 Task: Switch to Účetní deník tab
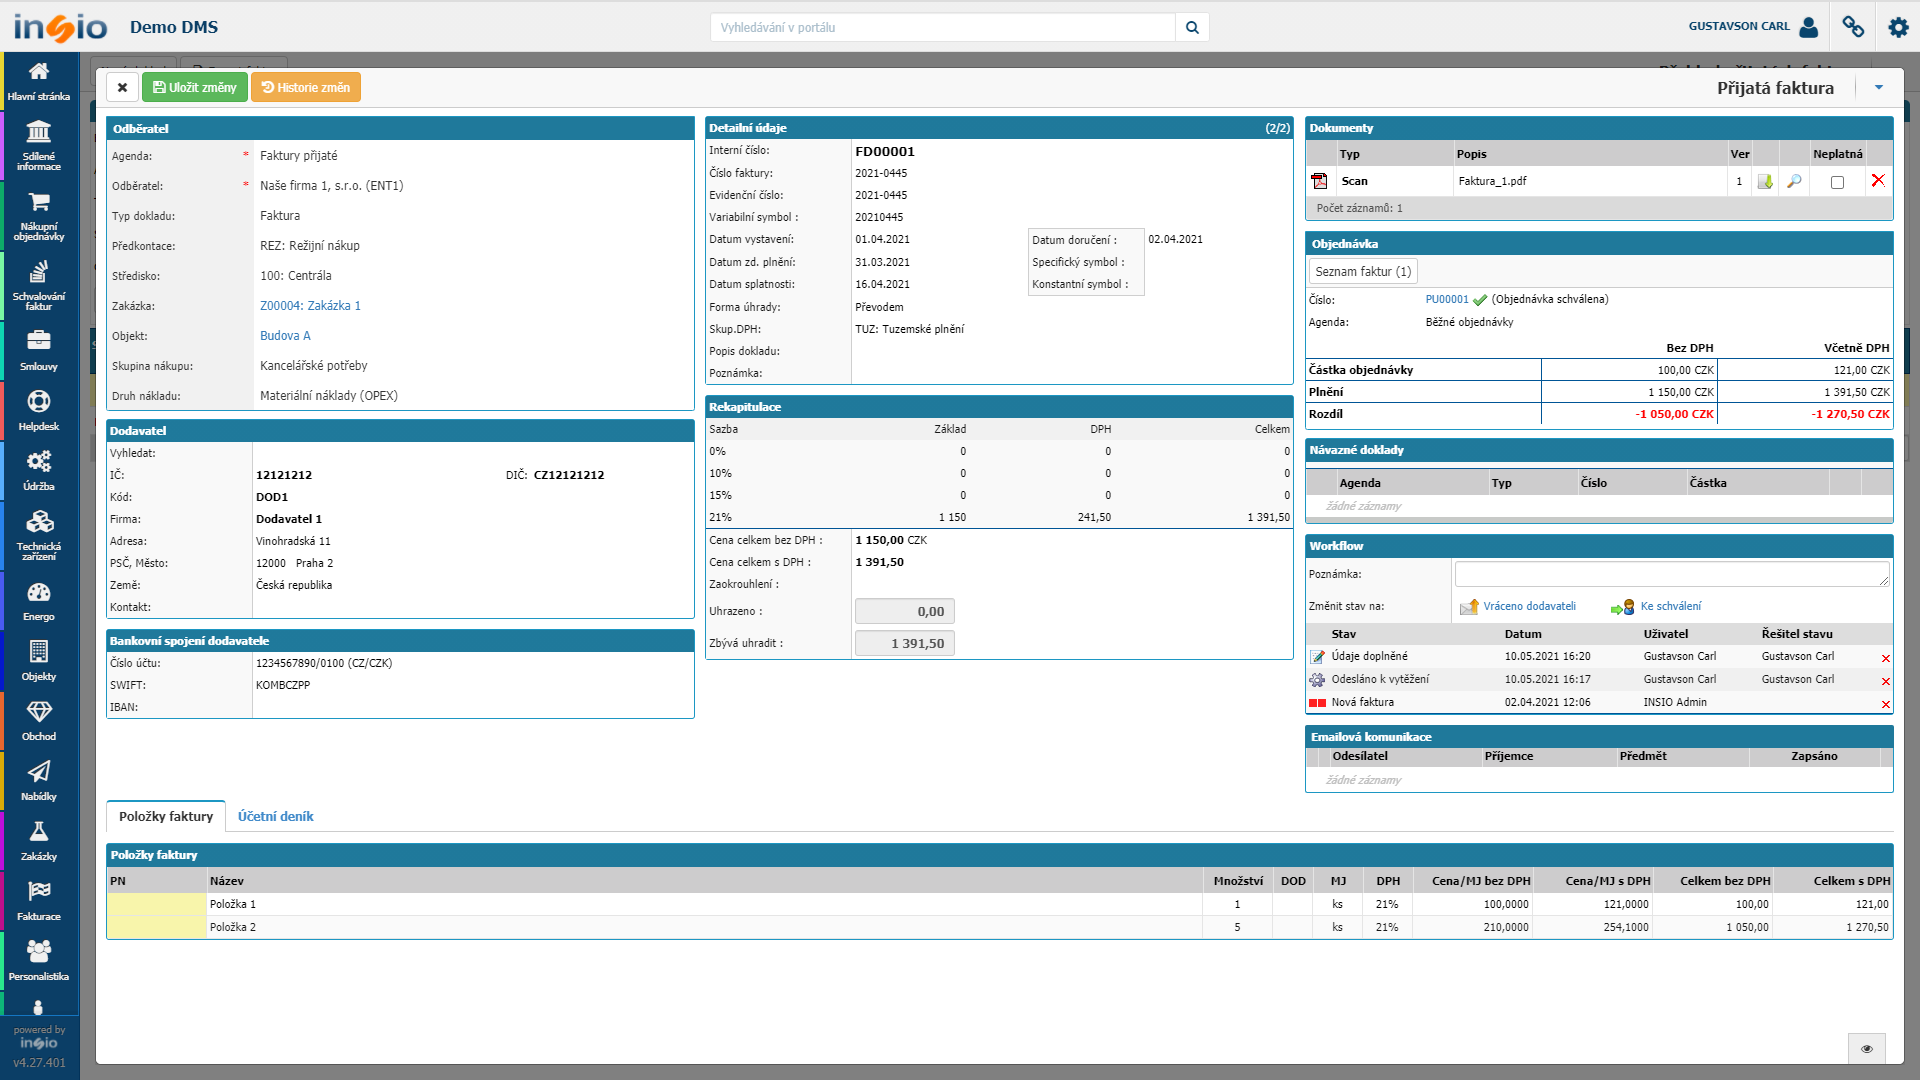(x=276, y=816)
